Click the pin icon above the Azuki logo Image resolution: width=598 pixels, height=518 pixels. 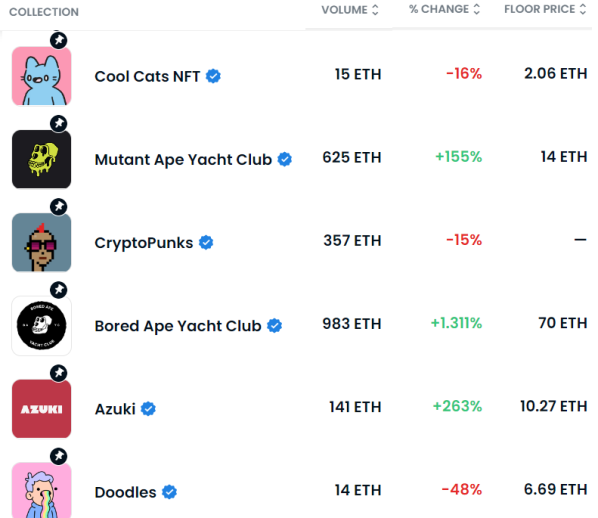59,373
